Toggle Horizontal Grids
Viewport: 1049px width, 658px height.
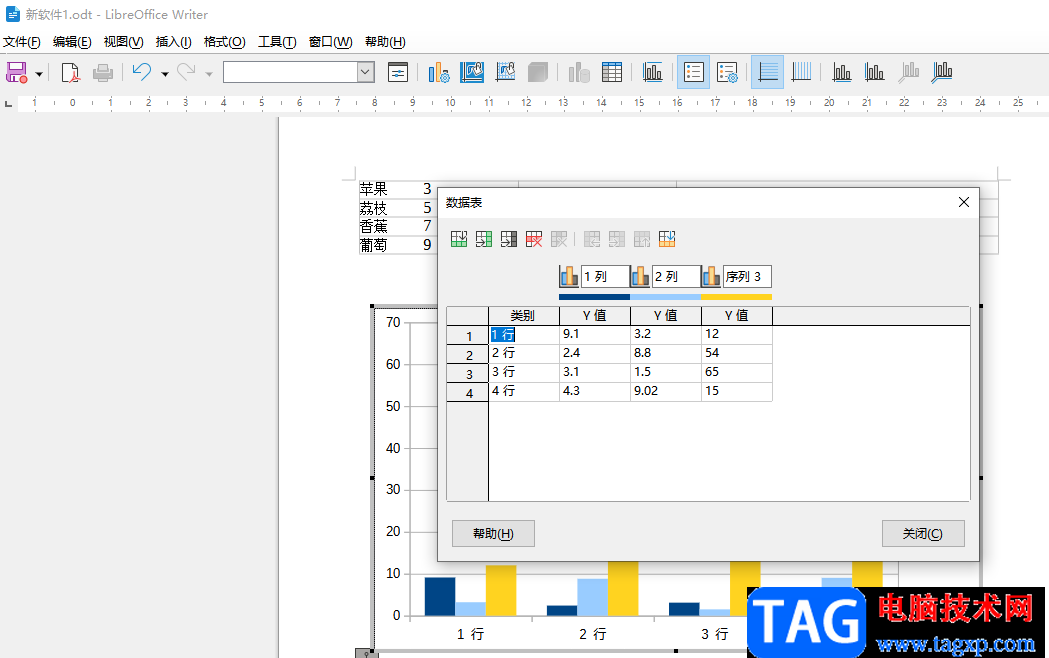click(x=767, y=72)
